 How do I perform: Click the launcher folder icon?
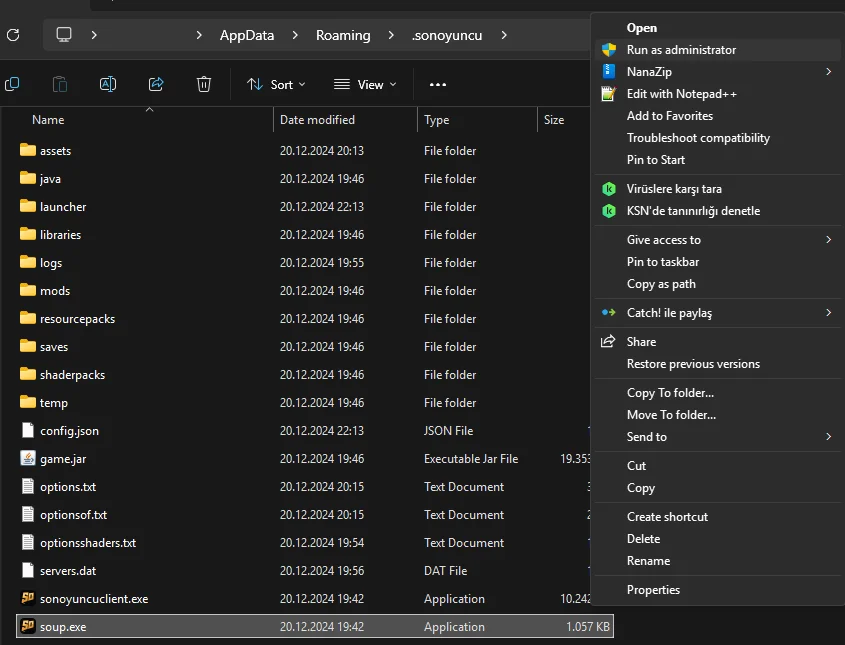coord(27,206)
